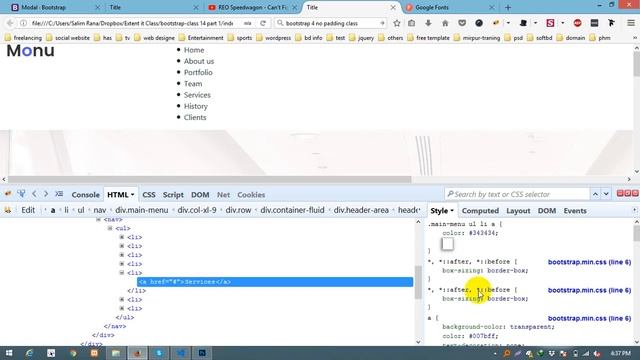The height and width of the screenshot is (360, 640).
Task: Click the Clients menu link
Action: pyautogui.click(x=195, y=117)
